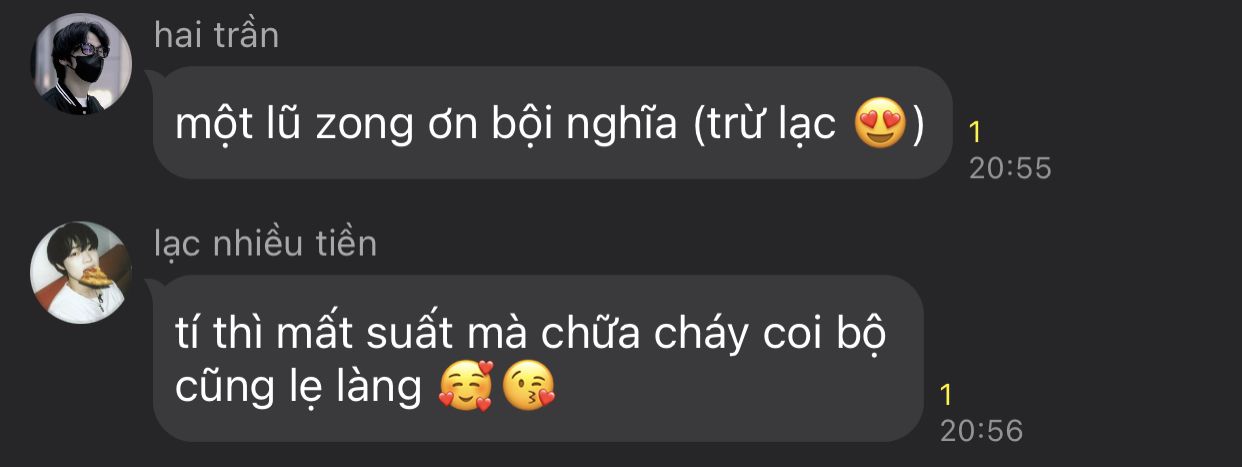
Task: Click the yellow read count by 20:56
Action: tap(947, 394)
